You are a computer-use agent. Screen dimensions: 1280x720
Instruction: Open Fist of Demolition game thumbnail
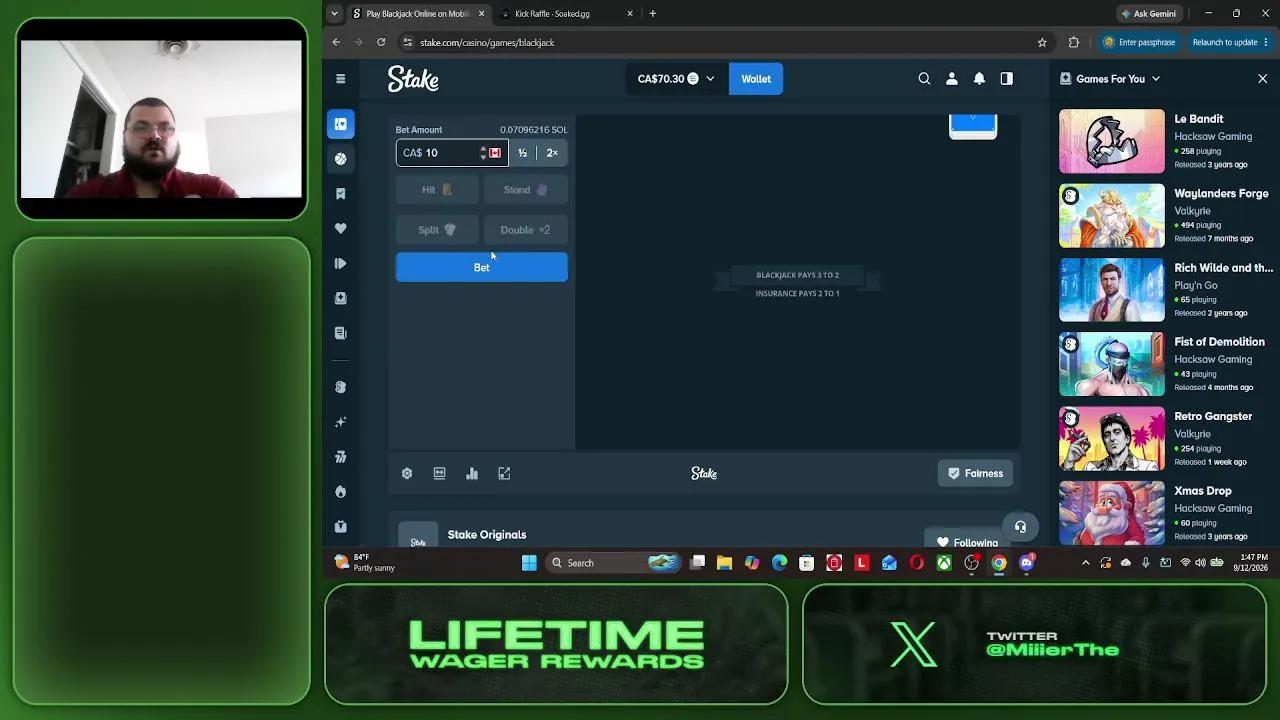[x=1112, y=364]
